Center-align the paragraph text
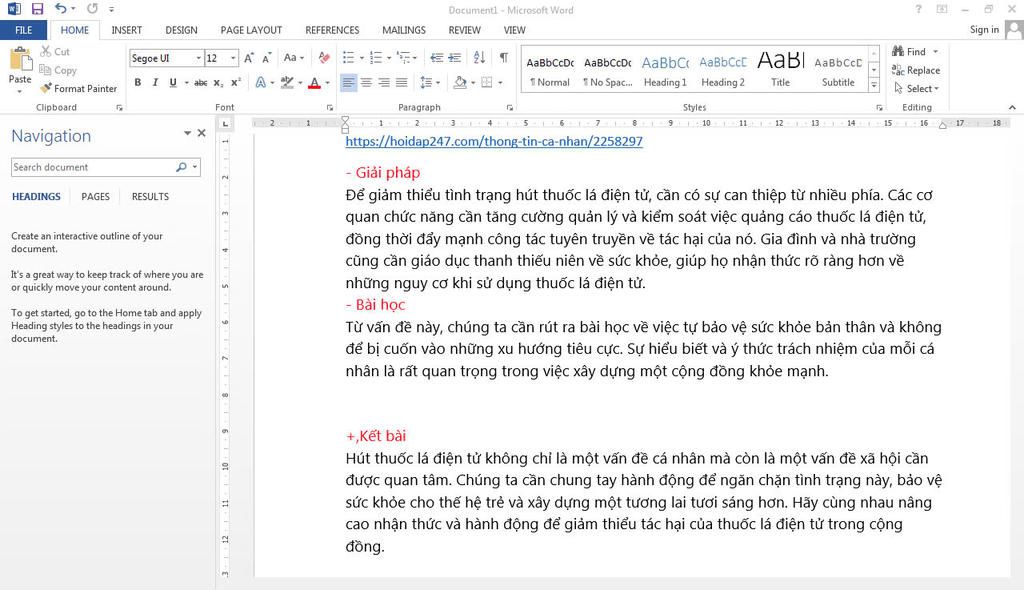The height and width of the screenshot is (590, 1024). click(366, 83)
